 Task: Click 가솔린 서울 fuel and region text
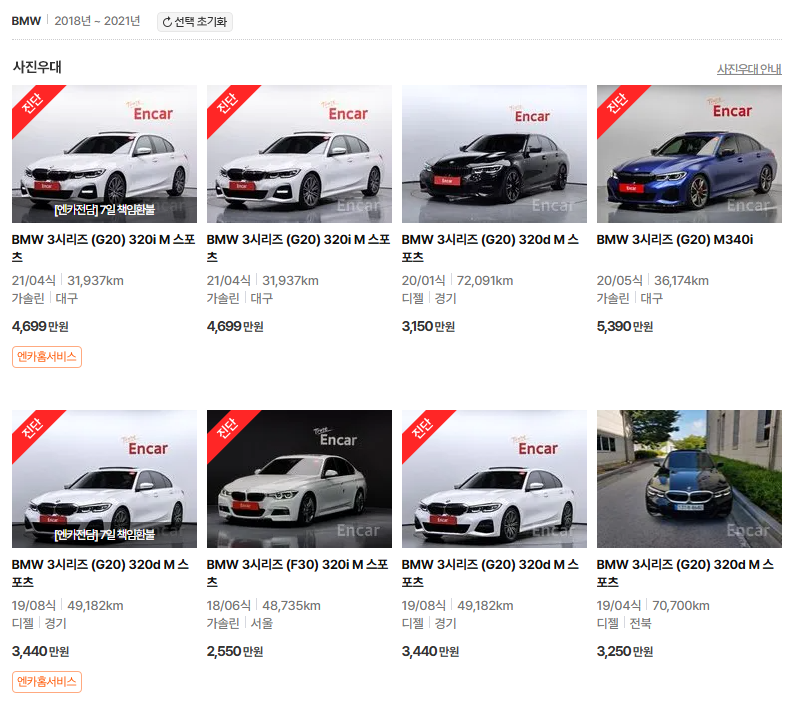240,623
